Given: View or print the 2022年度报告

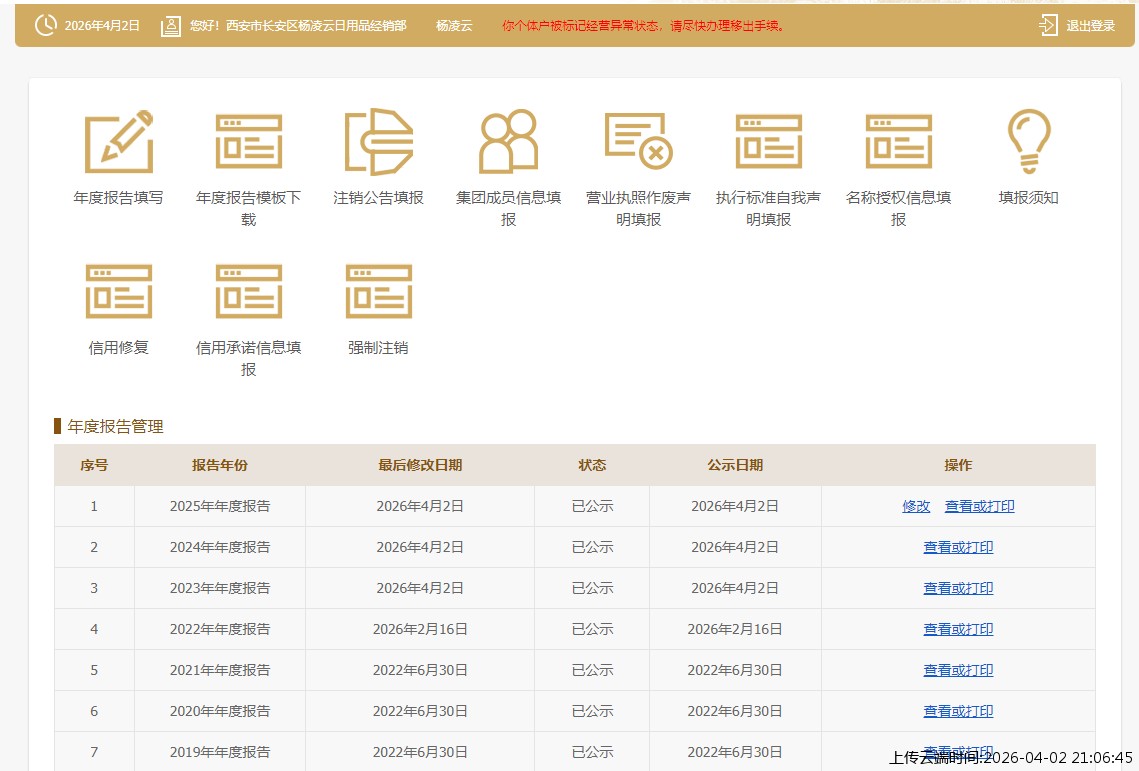Looking at the screenshot, I should click(x=958, y=630).
